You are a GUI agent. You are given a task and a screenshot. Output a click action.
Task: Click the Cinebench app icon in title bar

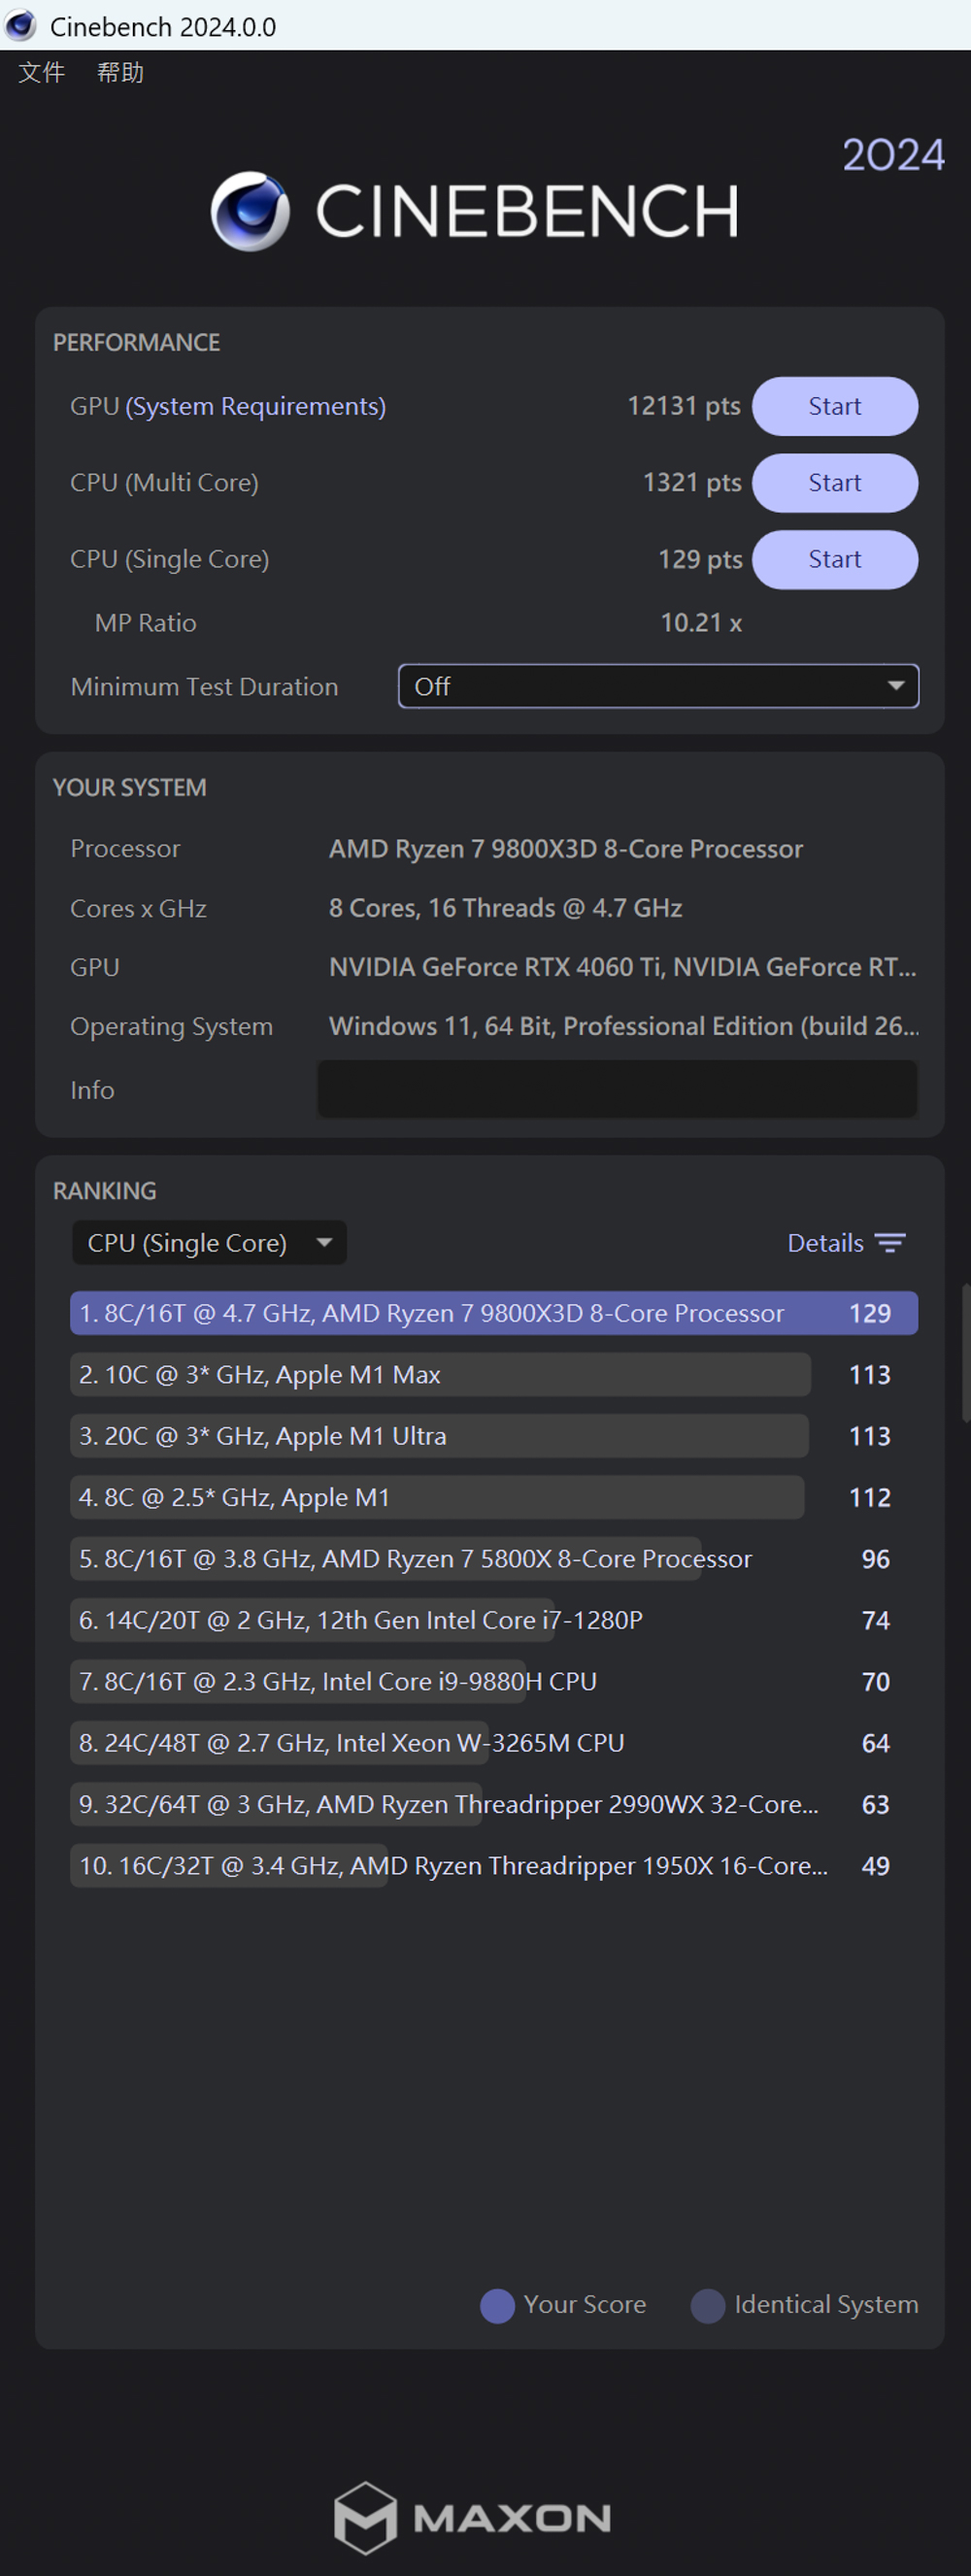coord(20,25)
